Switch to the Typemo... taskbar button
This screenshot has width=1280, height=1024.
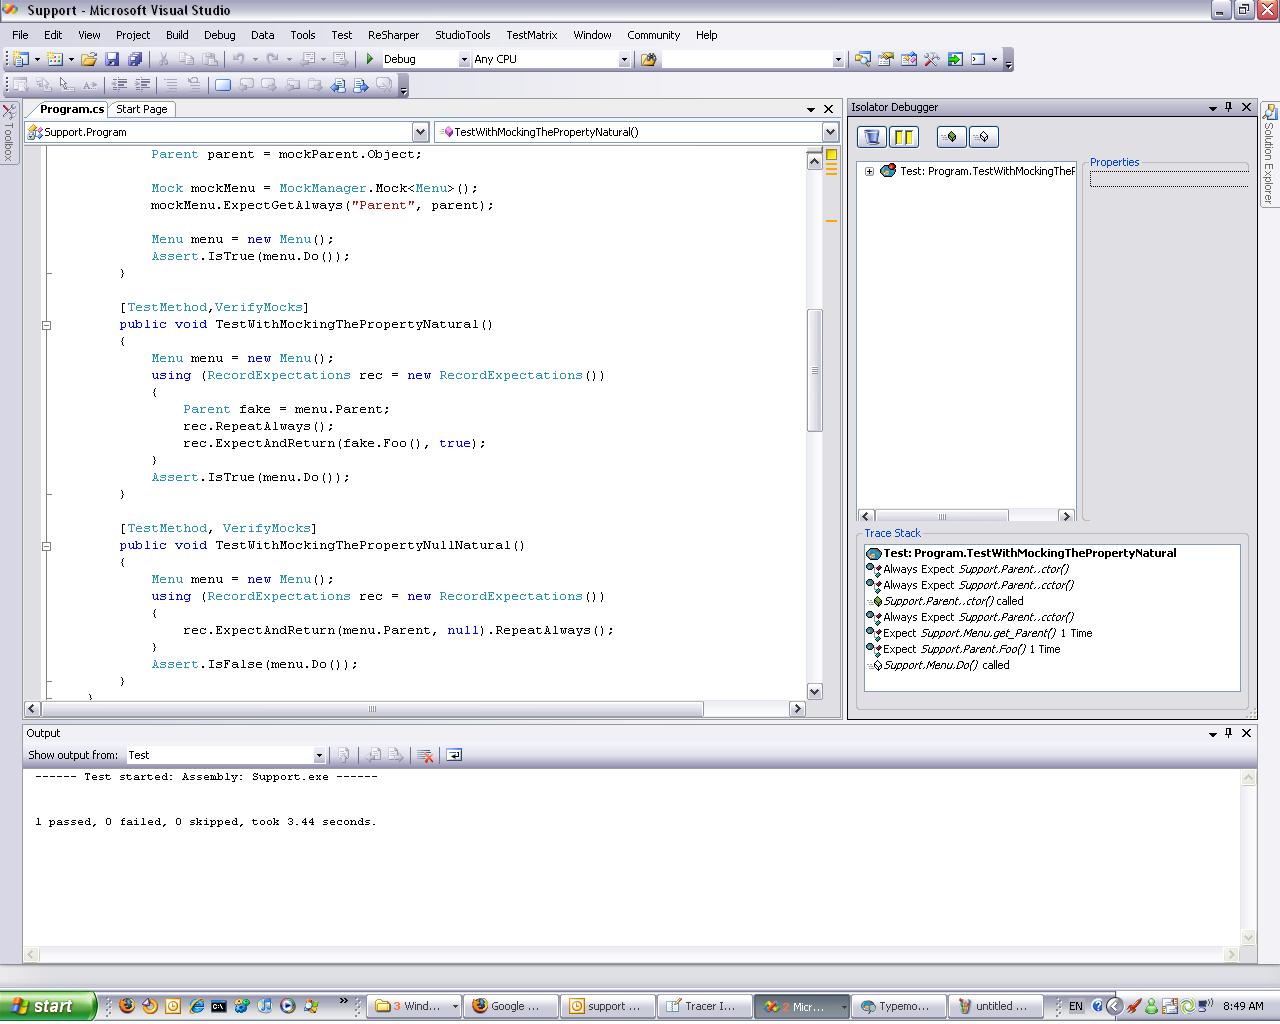[x=896, y=1006]
